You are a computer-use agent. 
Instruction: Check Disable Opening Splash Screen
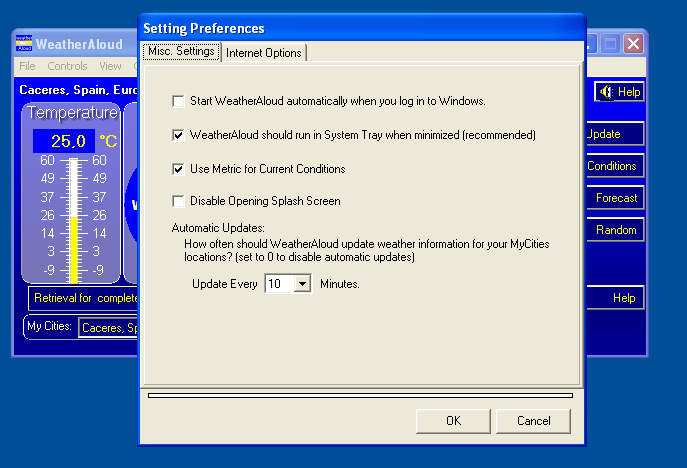click(x=178, y=201)
